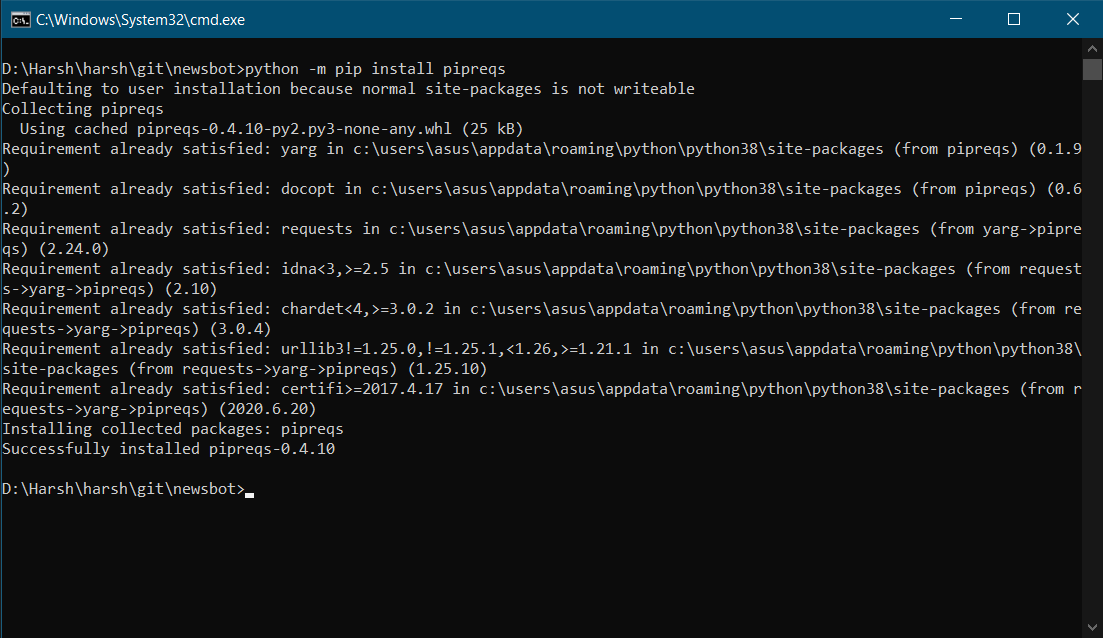Image resolution: width=1103 pixels, height=638 pixels.
Task: Minimize the command prompt window
Action: pos(955,19)
